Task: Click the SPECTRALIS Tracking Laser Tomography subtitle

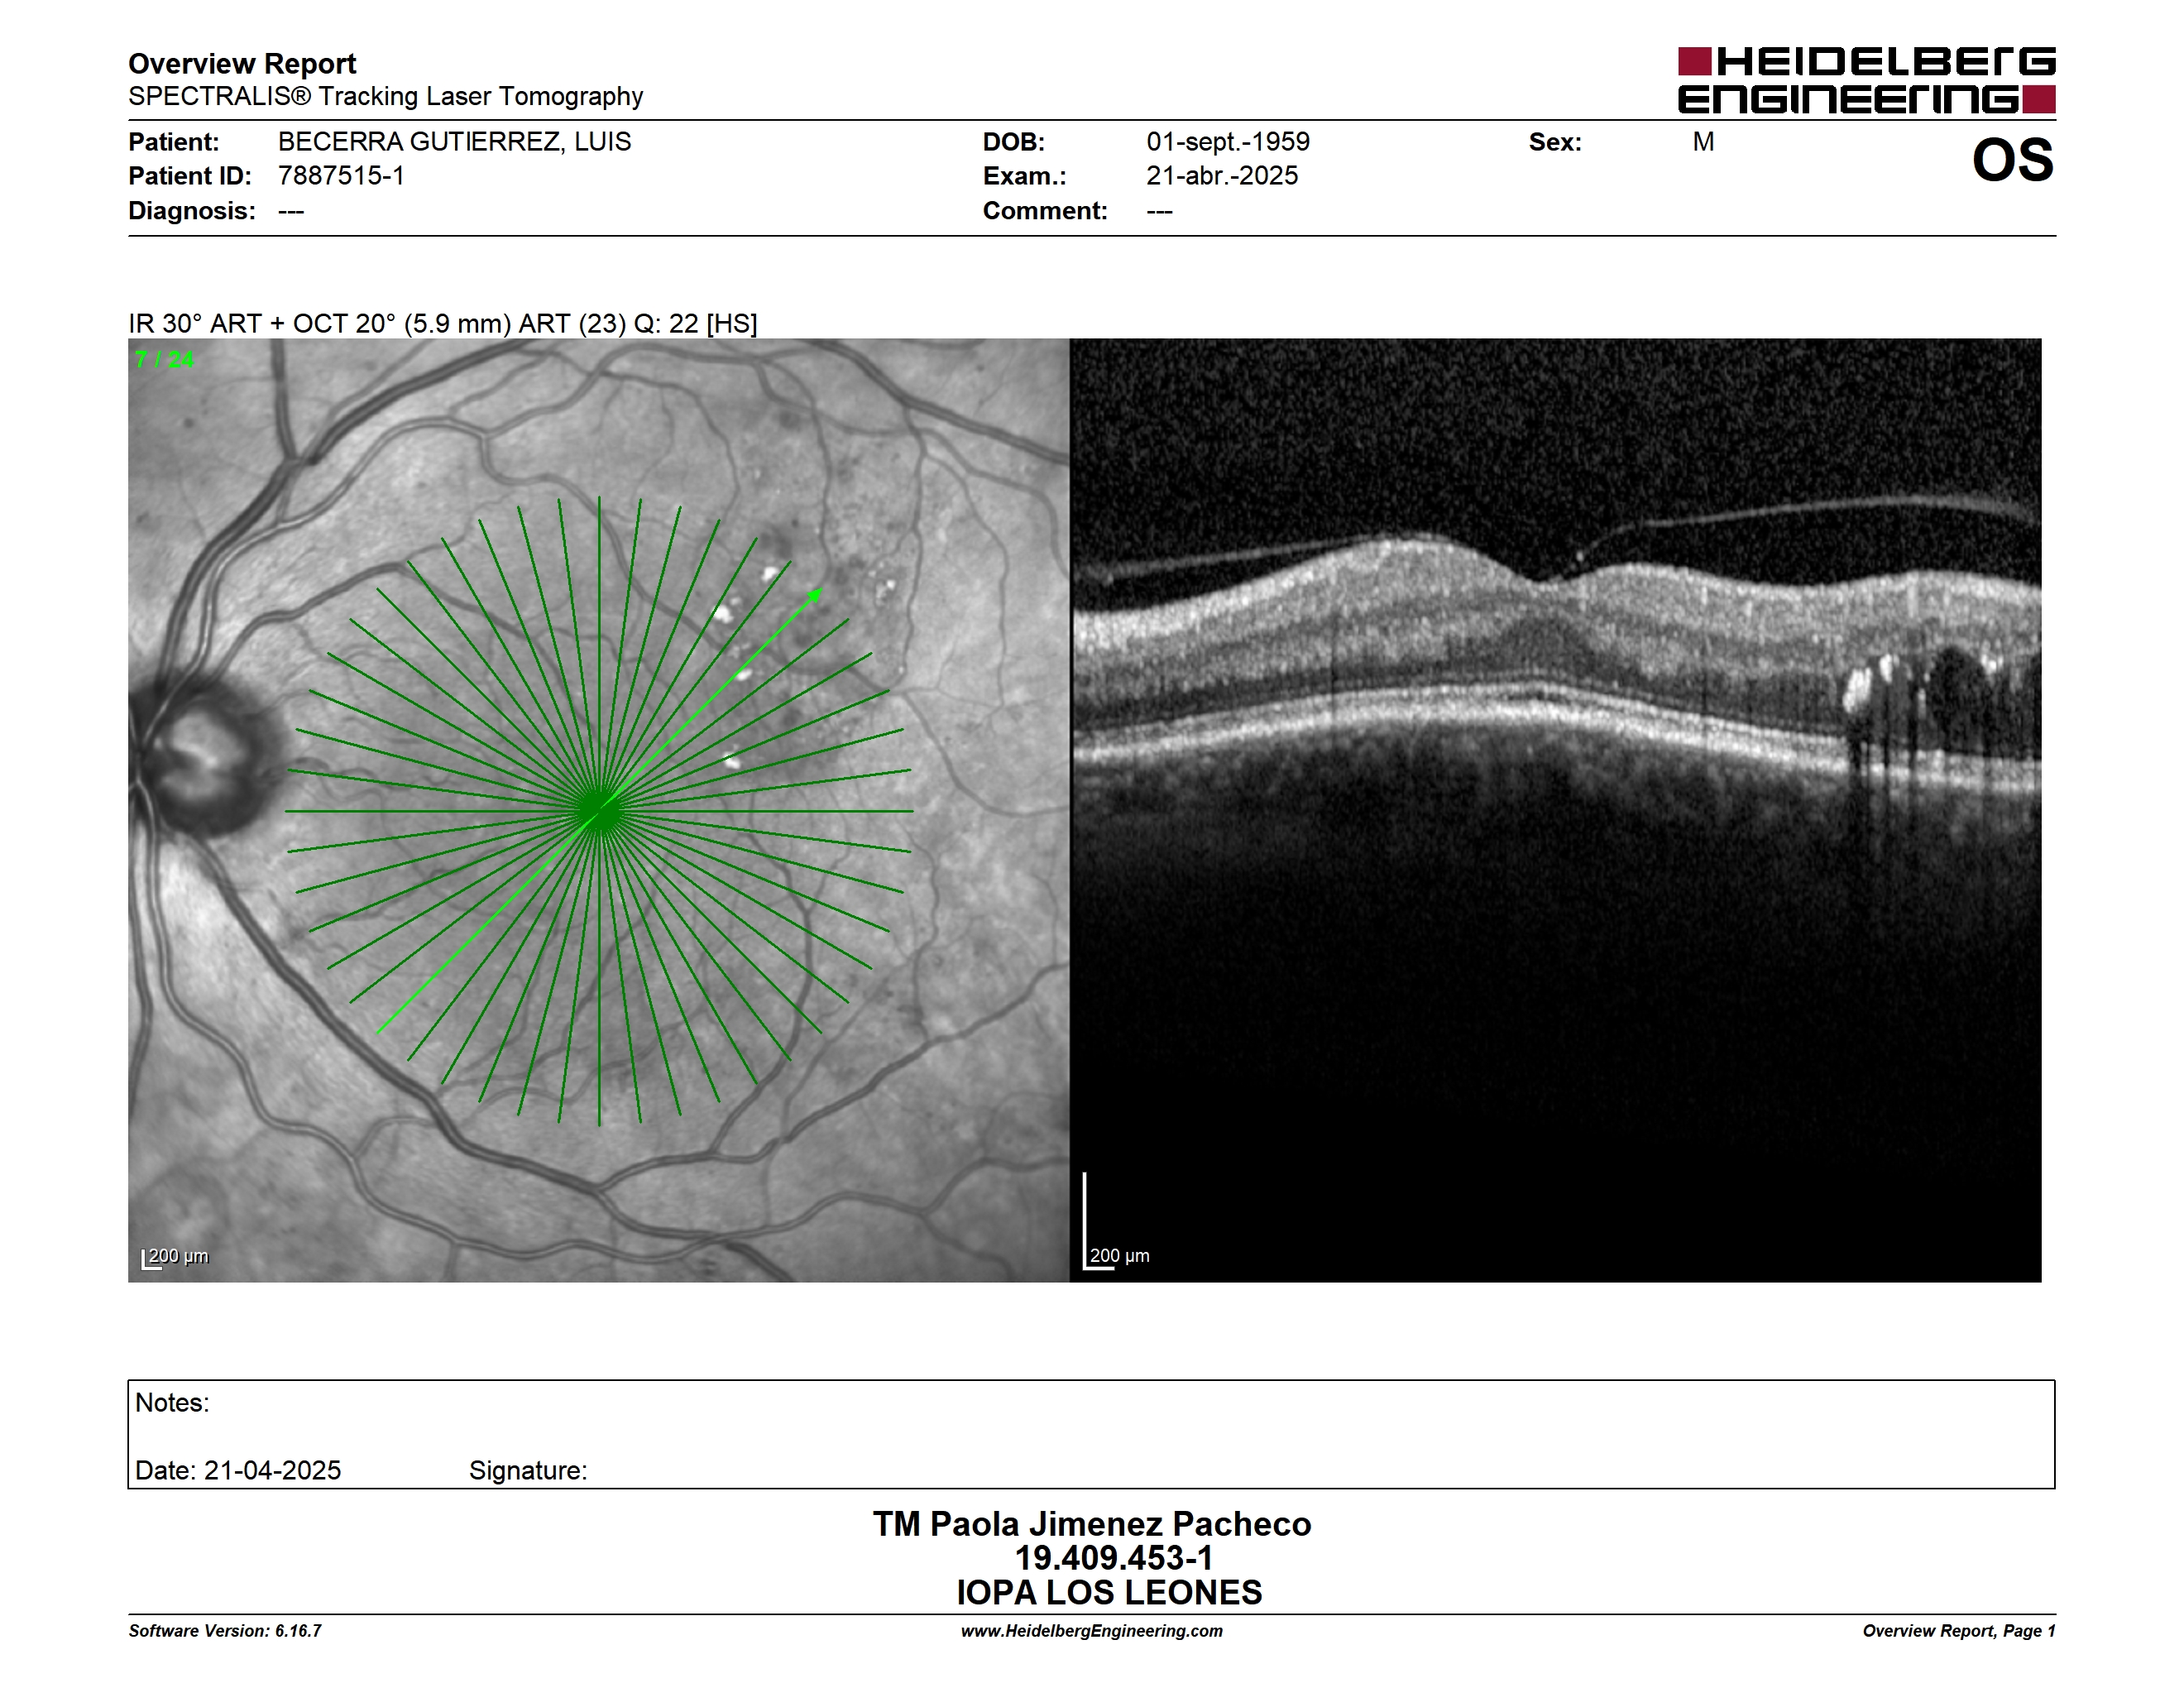Action: tap(386, 96)
